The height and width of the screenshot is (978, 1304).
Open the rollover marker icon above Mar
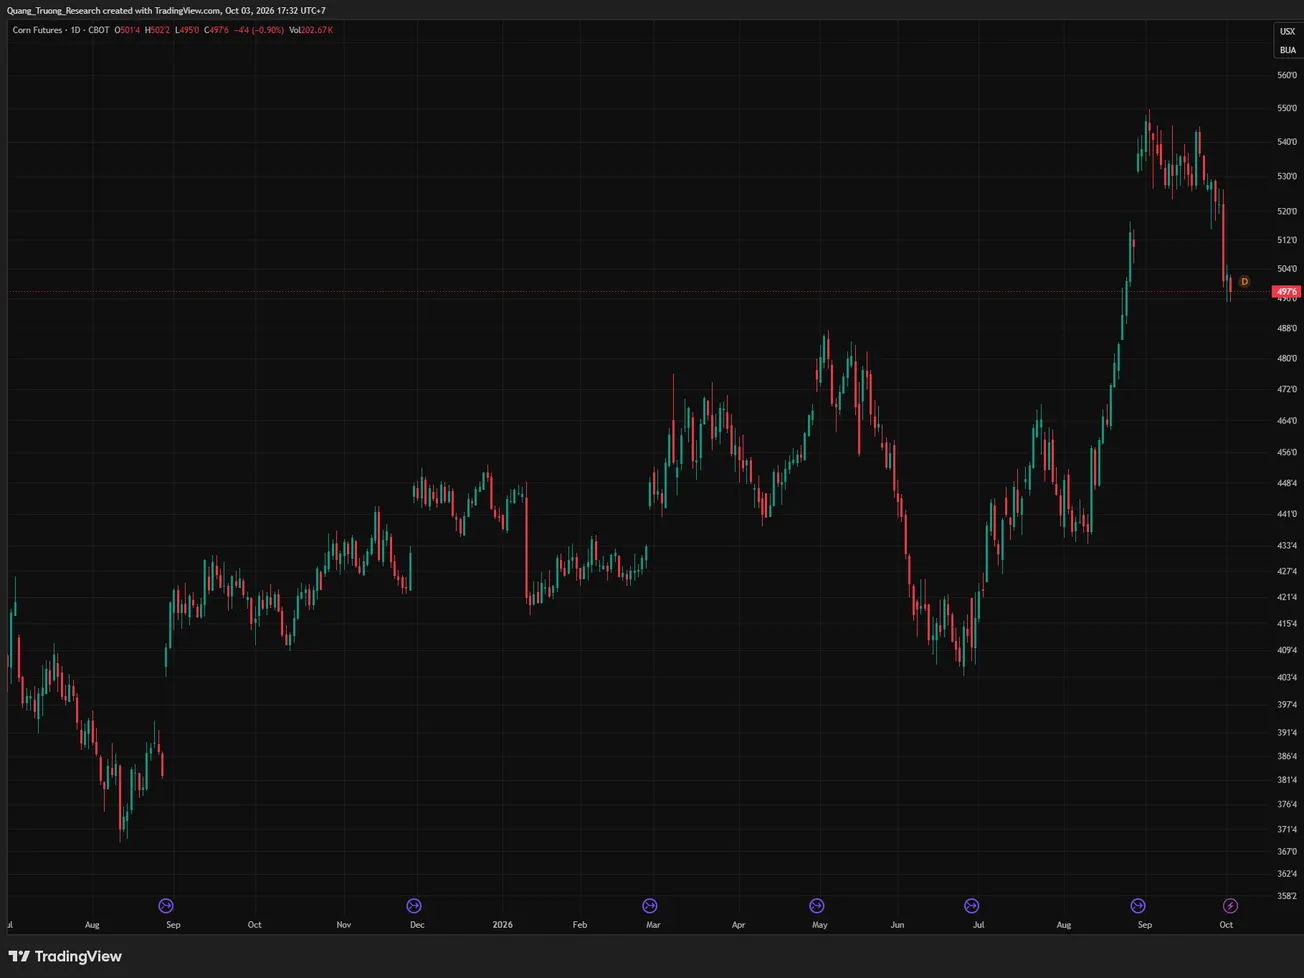650,906
